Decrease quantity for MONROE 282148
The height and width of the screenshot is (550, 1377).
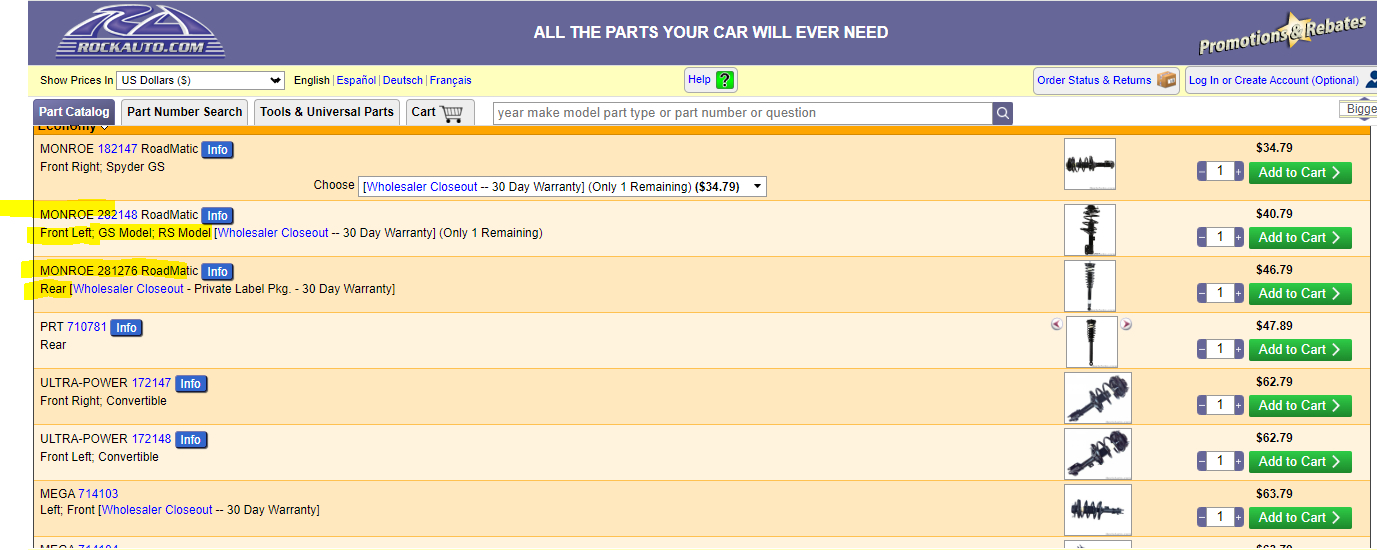click(1202, 238)
